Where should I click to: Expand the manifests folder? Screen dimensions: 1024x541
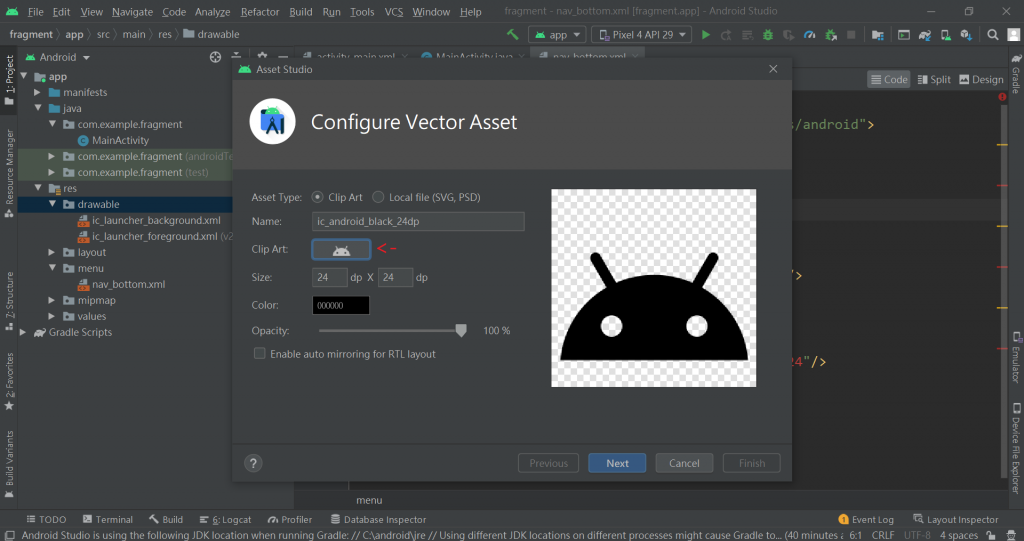tap(38, 92)
